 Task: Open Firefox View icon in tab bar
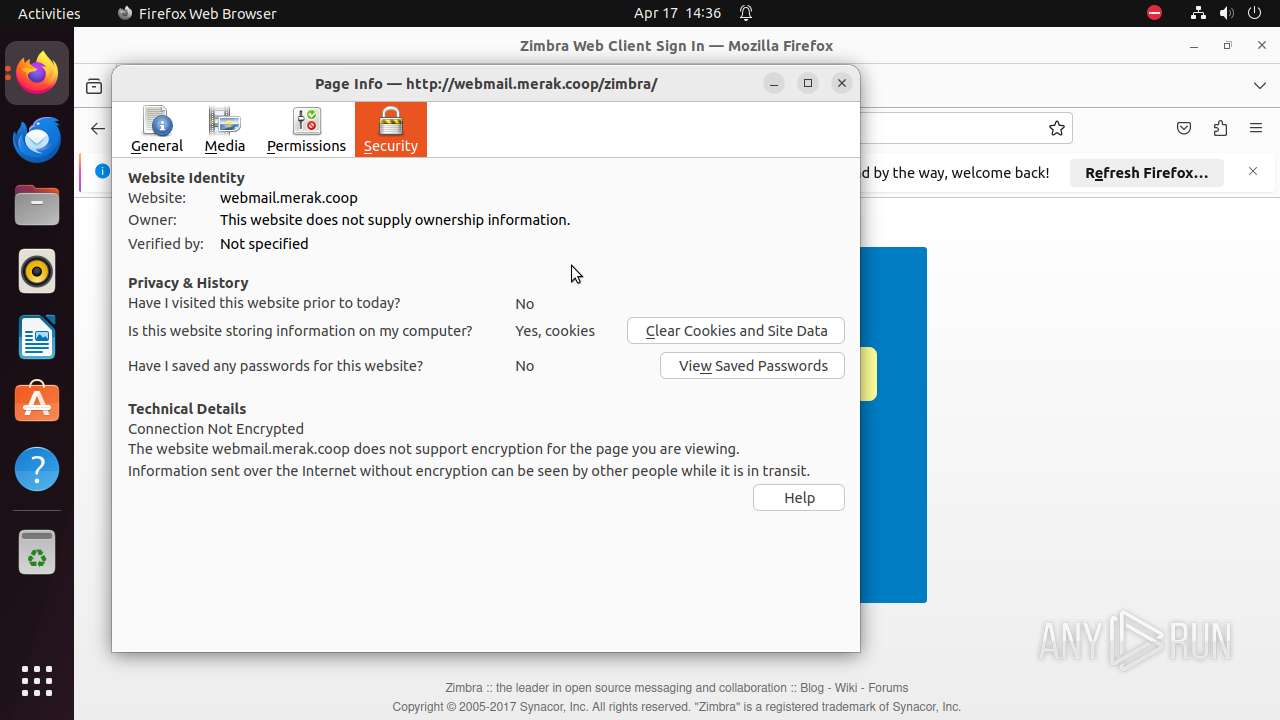[94, 86]
